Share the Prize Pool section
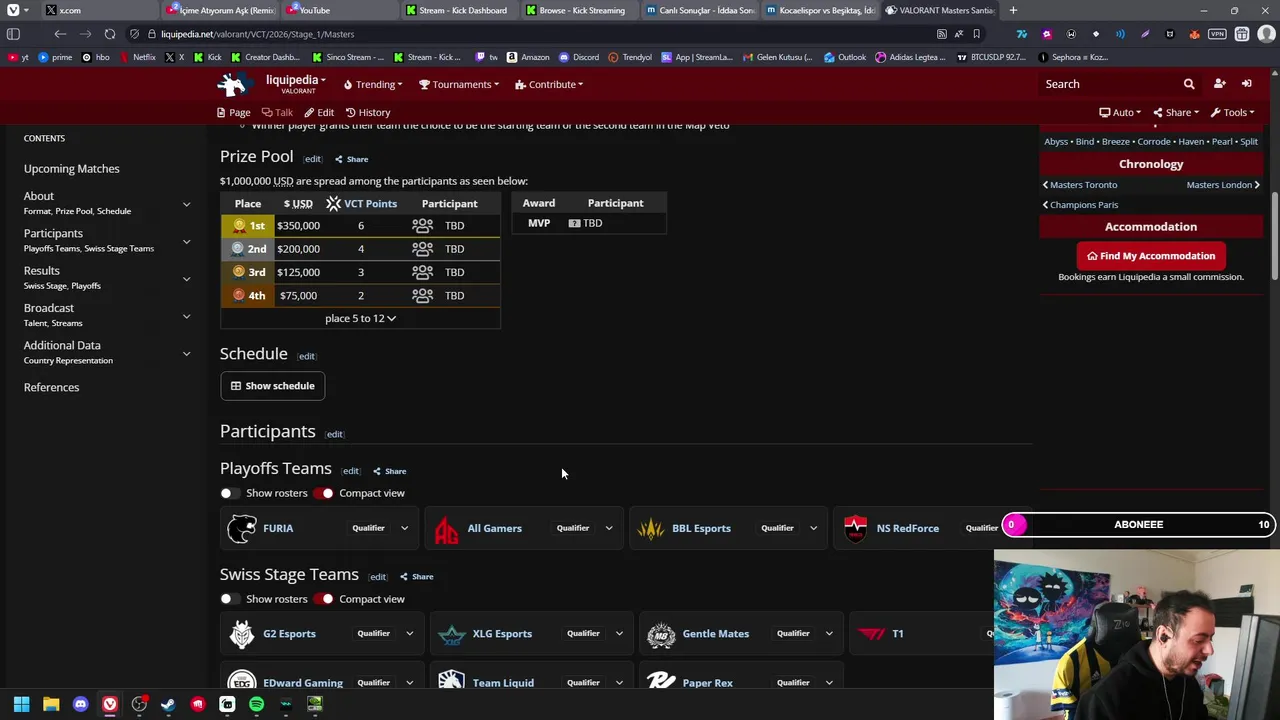The image size is (1280, 720). (x=351, y=159)
